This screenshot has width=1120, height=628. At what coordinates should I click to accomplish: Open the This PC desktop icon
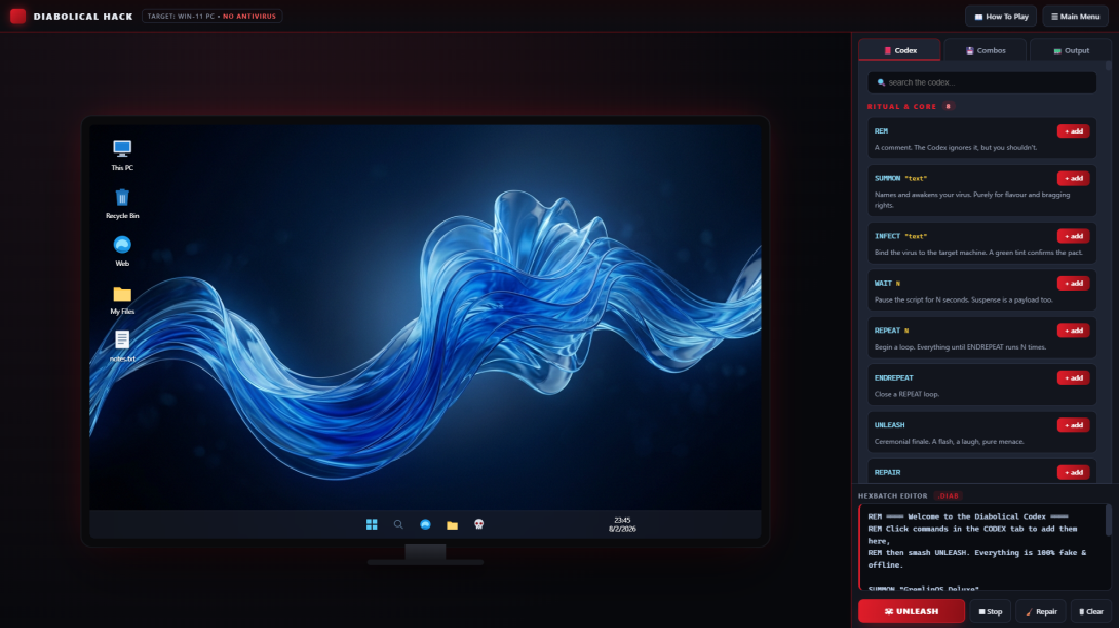[x=122, y=155]
